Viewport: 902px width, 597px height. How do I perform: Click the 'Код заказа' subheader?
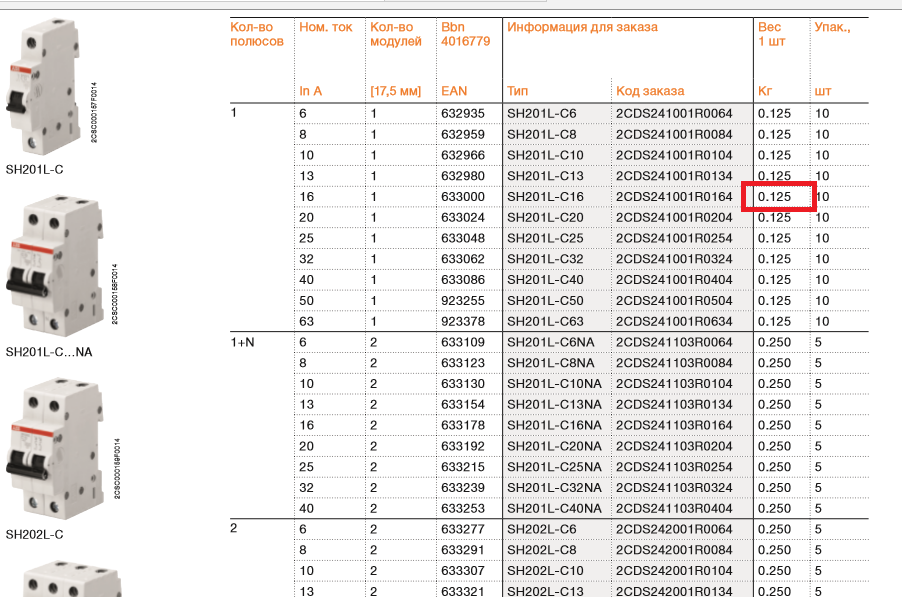[650, 91]
